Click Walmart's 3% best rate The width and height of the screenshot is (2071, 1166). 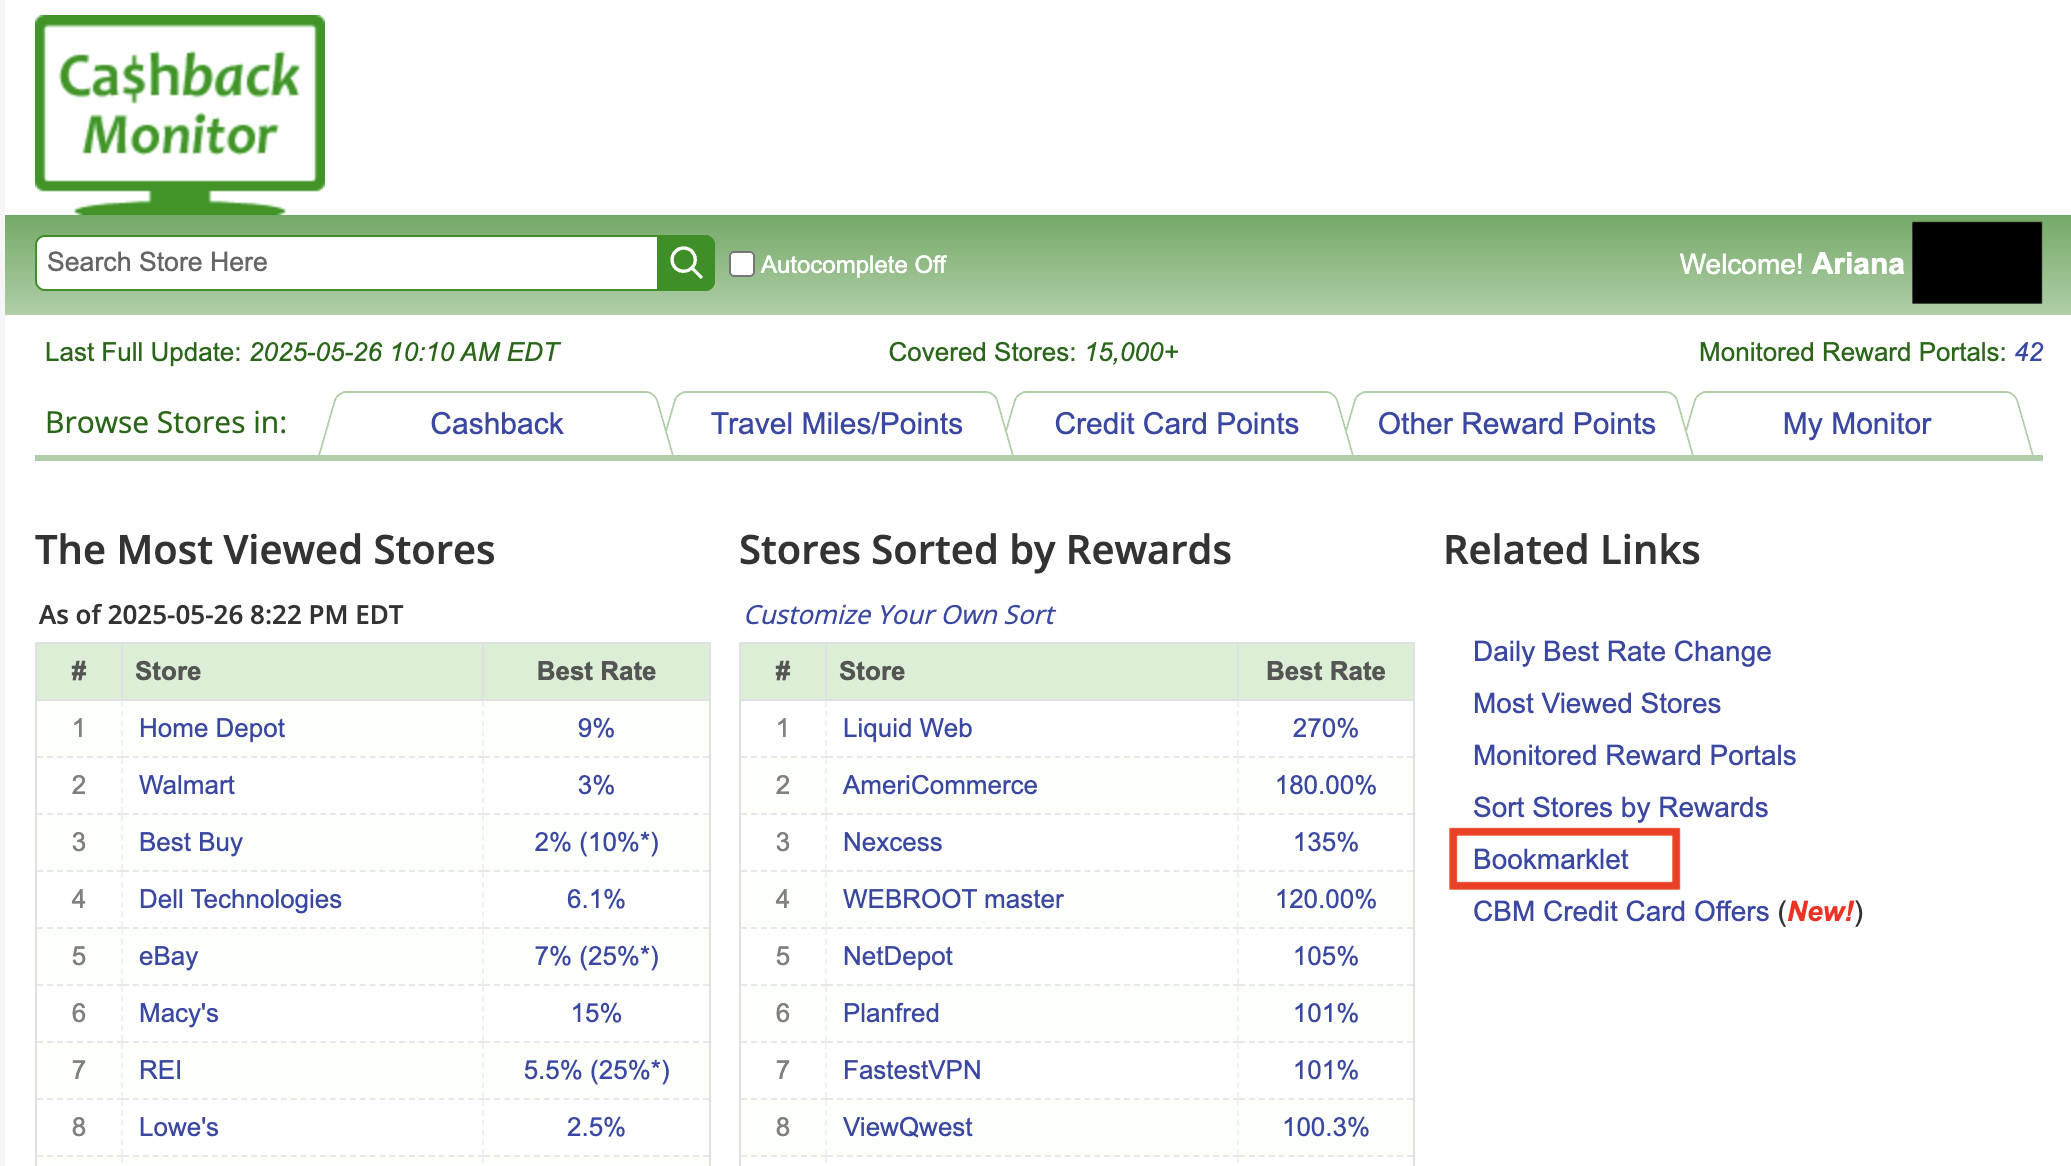point(596,786)
